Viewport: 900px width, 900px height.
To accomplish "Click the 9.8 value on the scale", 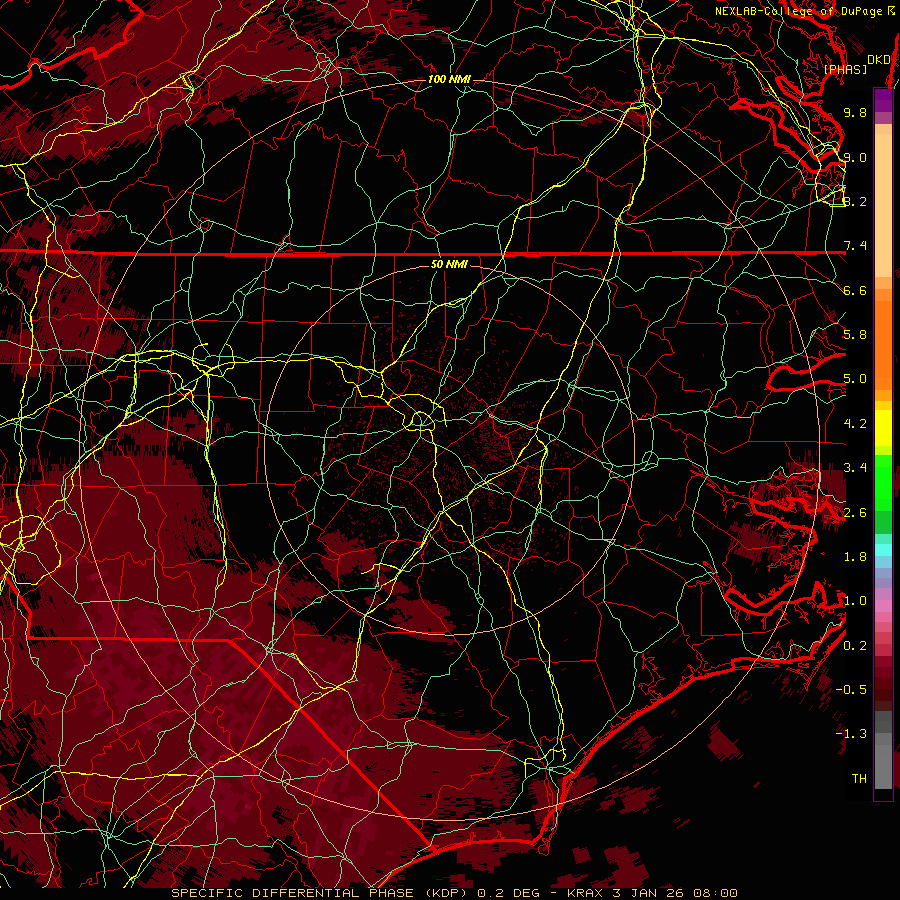I will (x=855, y=112).
